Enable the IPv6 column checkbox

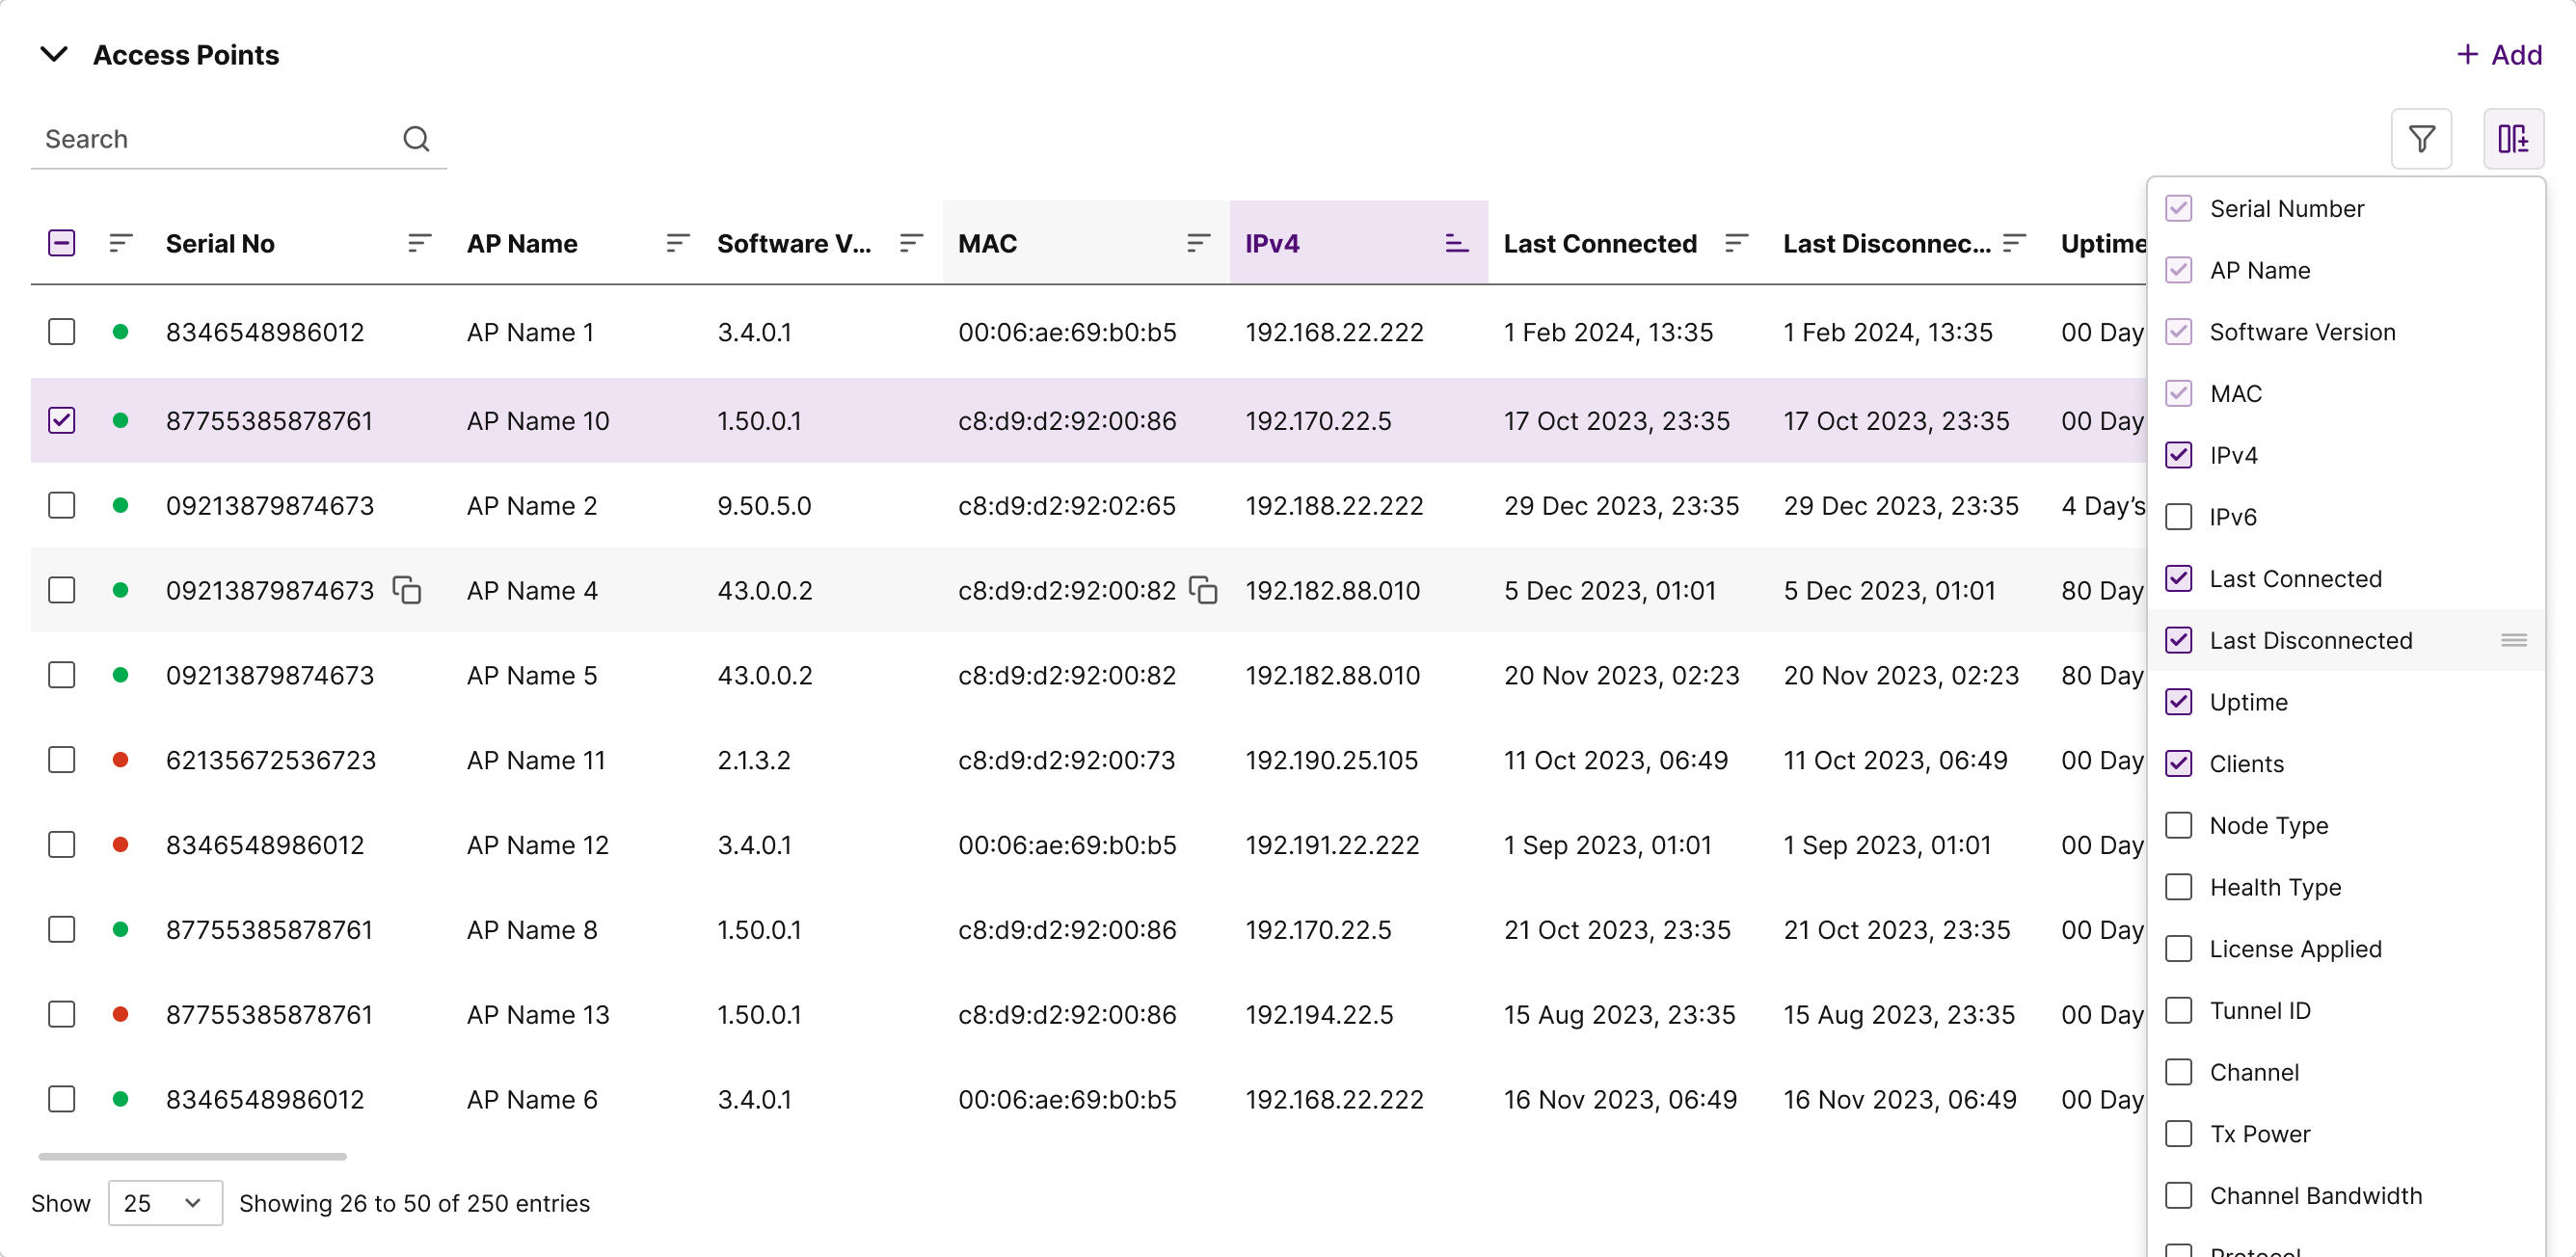2178,517
